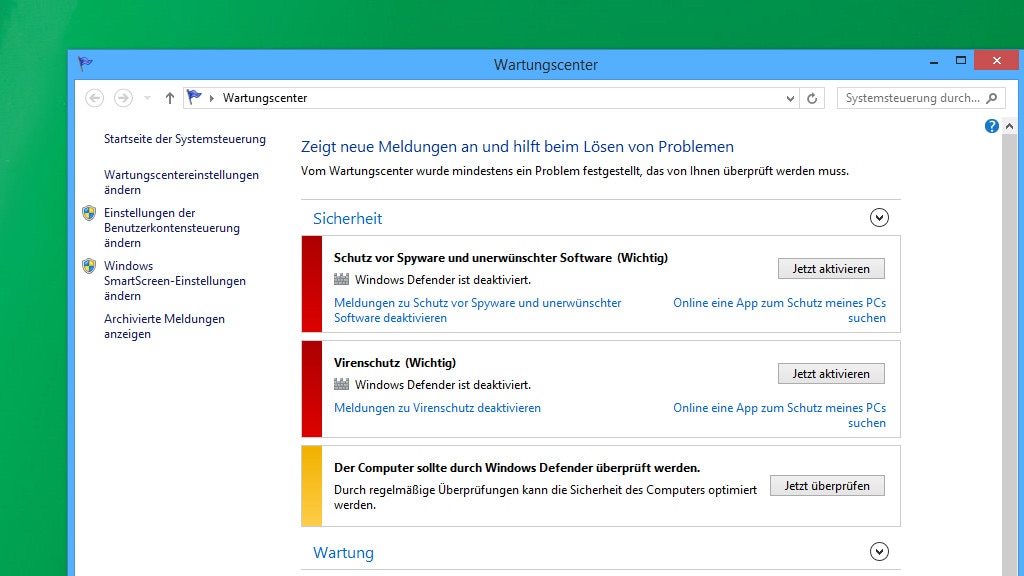The width and height of the screenshot is (1024, 576).
Task: Click the flag icon in the address bar
Action: pos(194,97)
